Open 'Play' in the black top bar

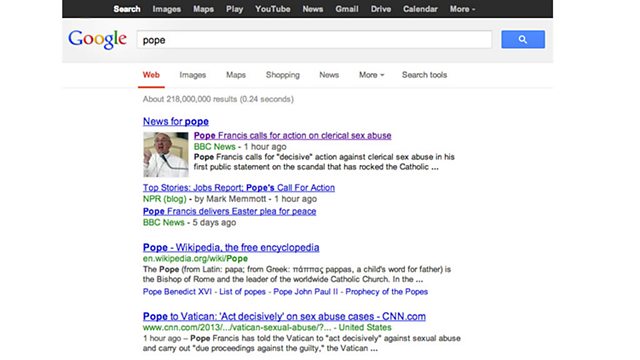234,9
